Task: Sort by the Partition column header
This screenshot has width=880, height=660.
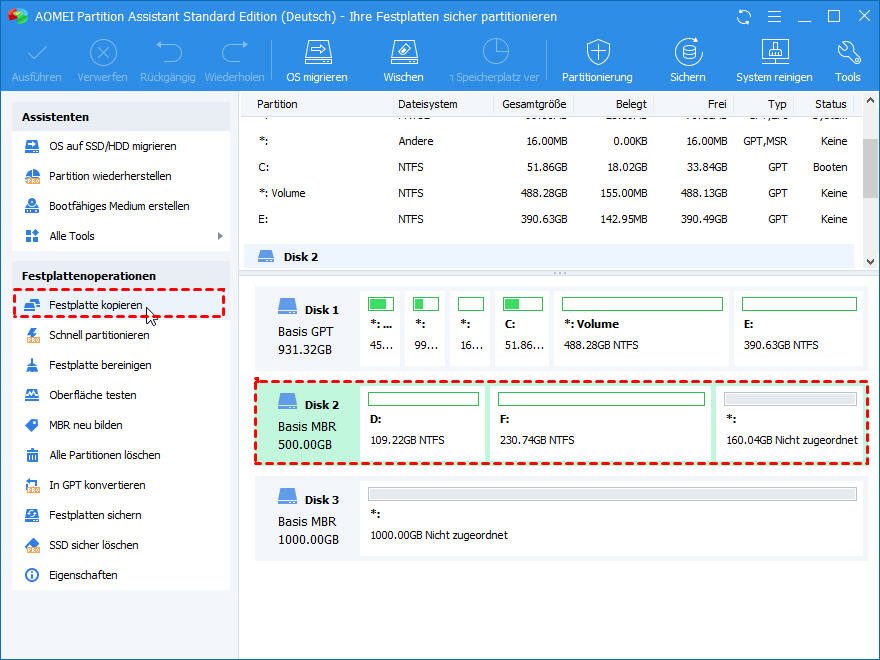Action: [277, 104]
